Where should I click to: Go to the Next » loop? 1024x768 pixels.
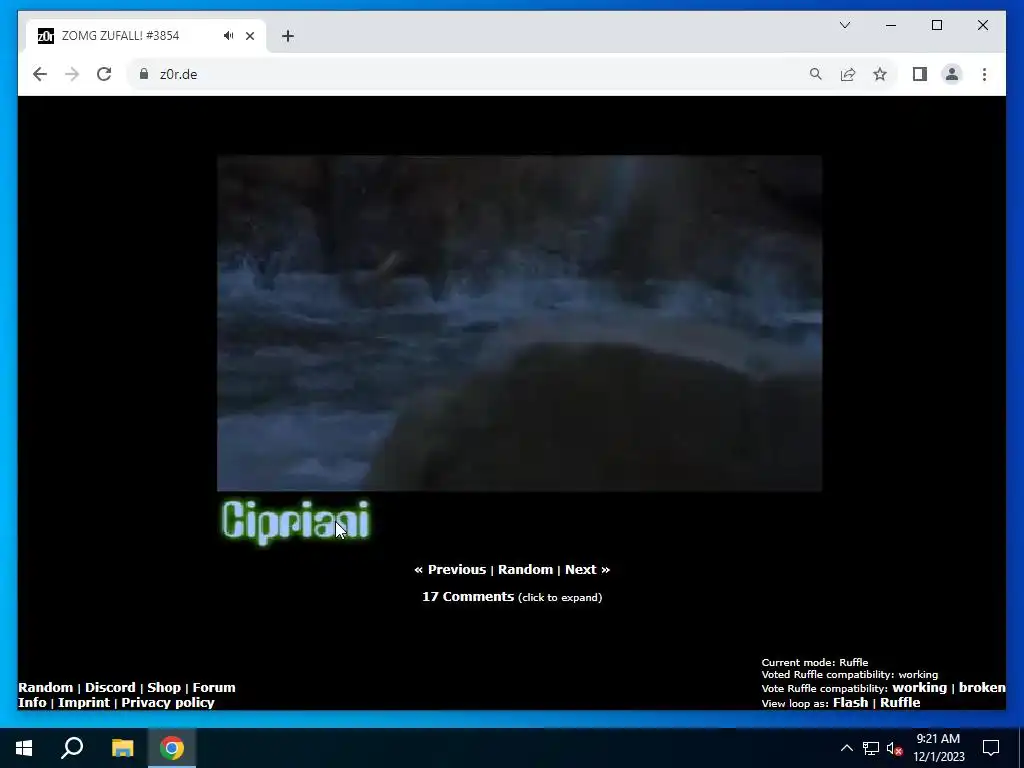pyautogui.click(x=587, y=569)
